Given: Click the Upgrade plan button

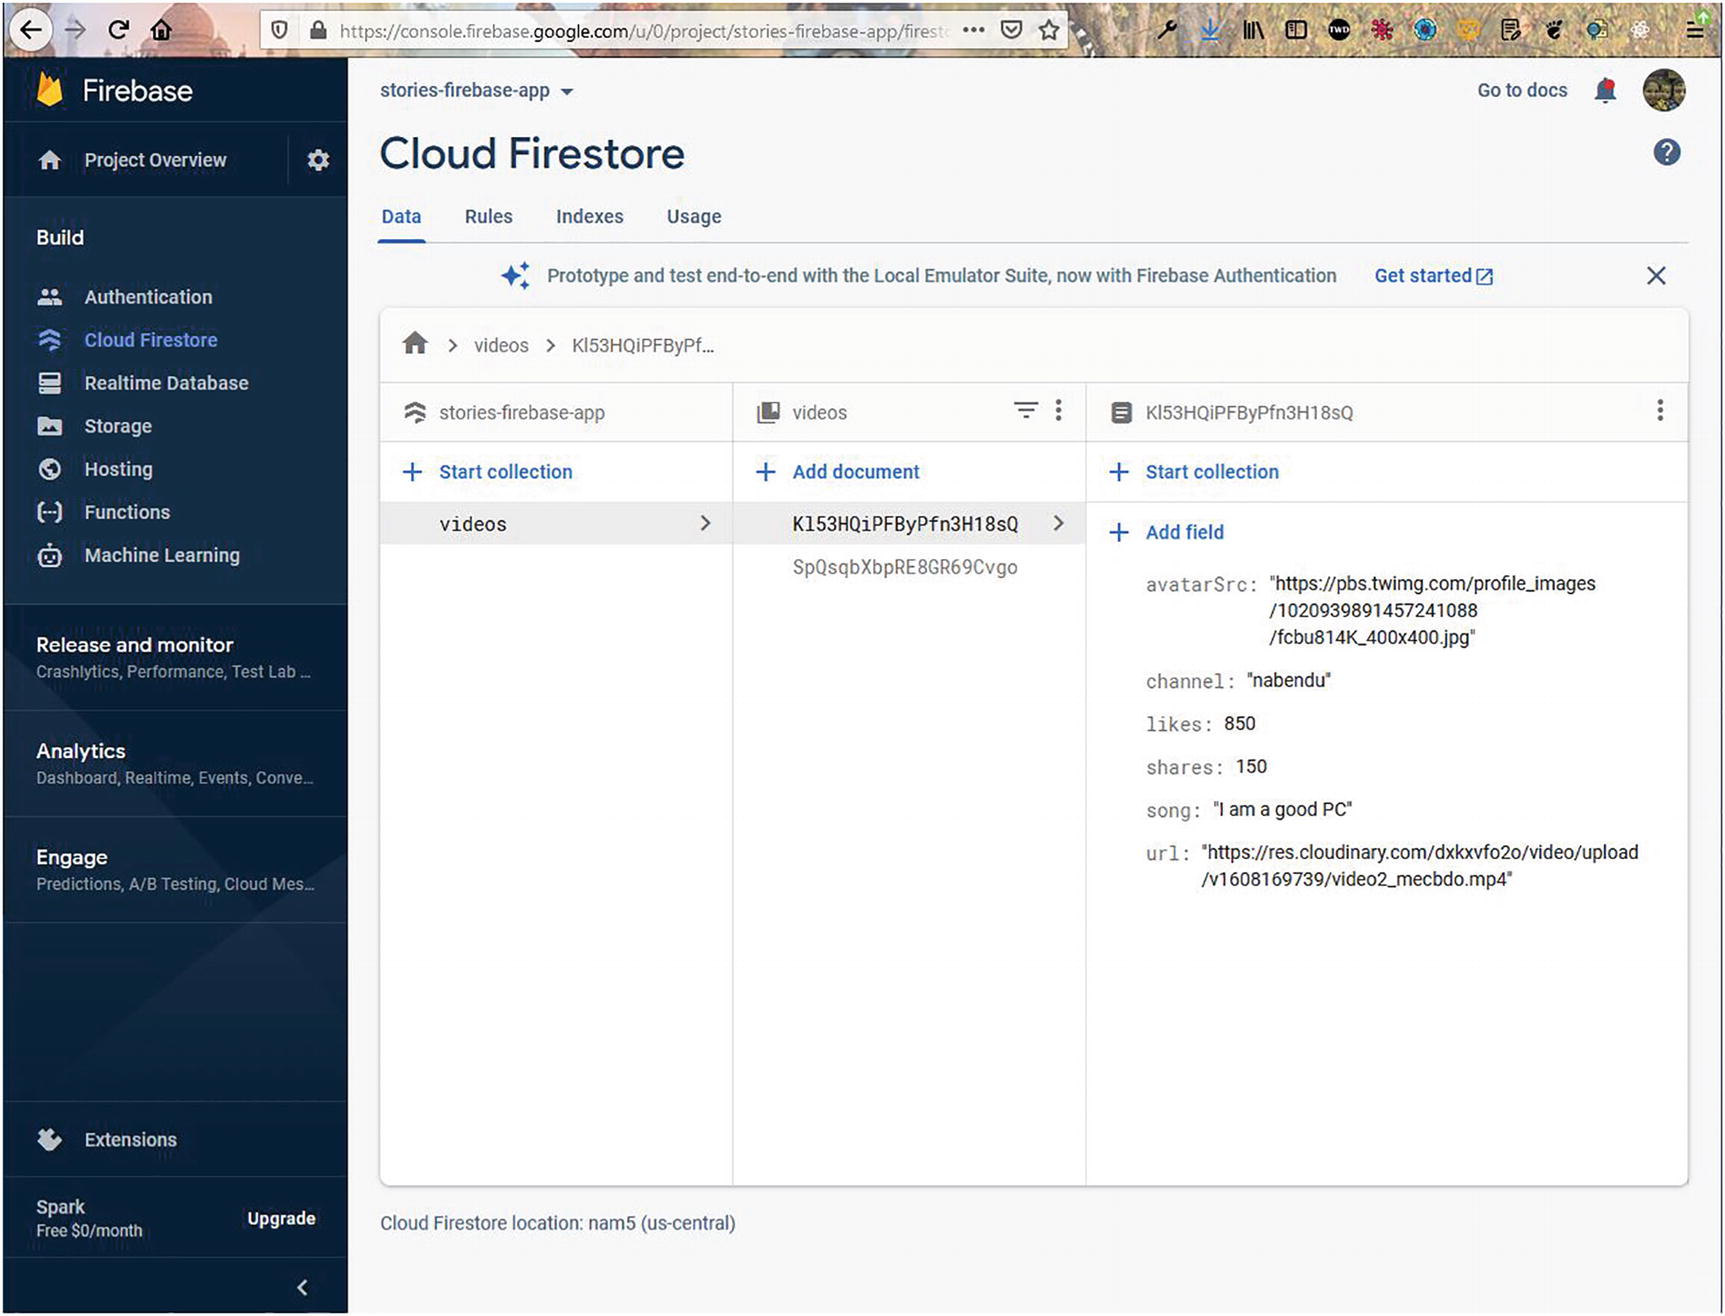Looking at the screenshot, I should 281,1218.
